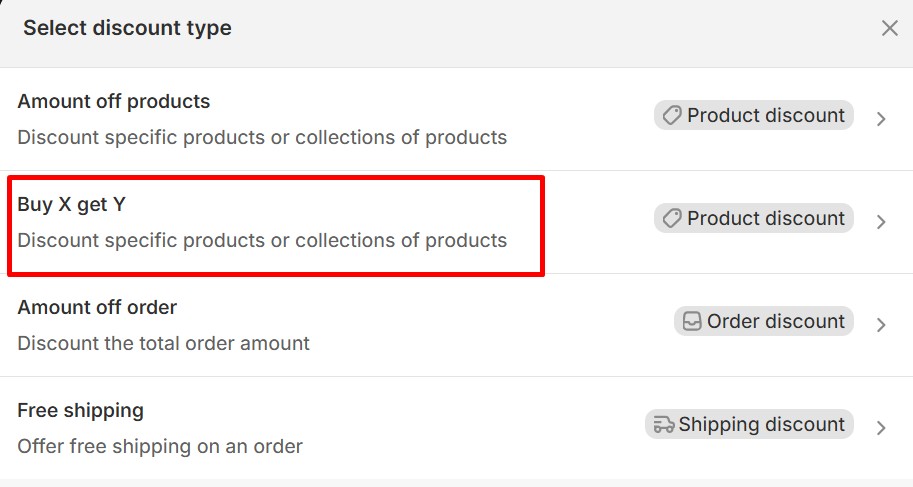Pick the Amount off order discount type

(97, 308)
